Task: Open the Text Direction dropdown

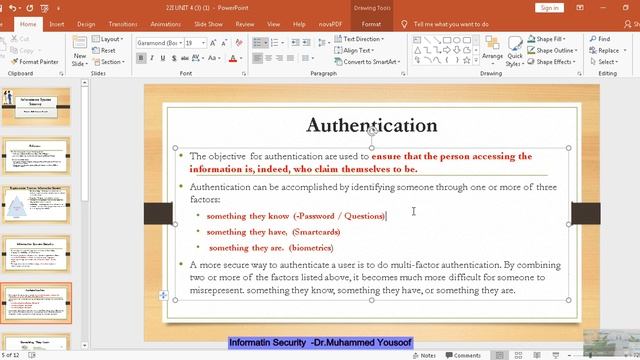Action: coord(359,39)
